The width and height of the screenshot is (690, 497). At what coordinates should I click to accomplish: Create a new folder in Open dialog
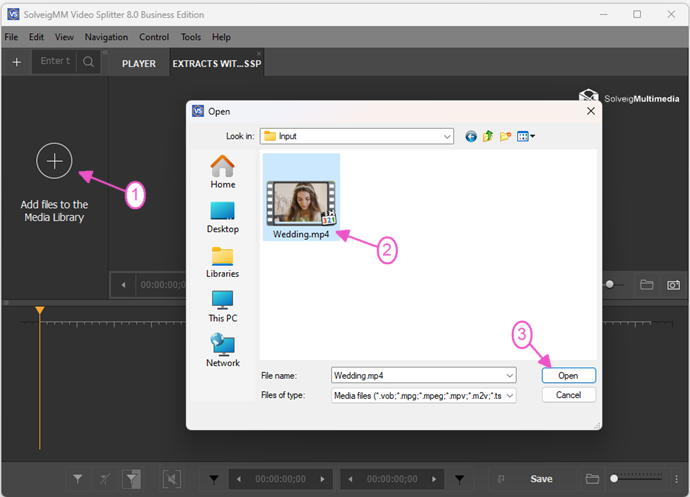pos(505,136)
